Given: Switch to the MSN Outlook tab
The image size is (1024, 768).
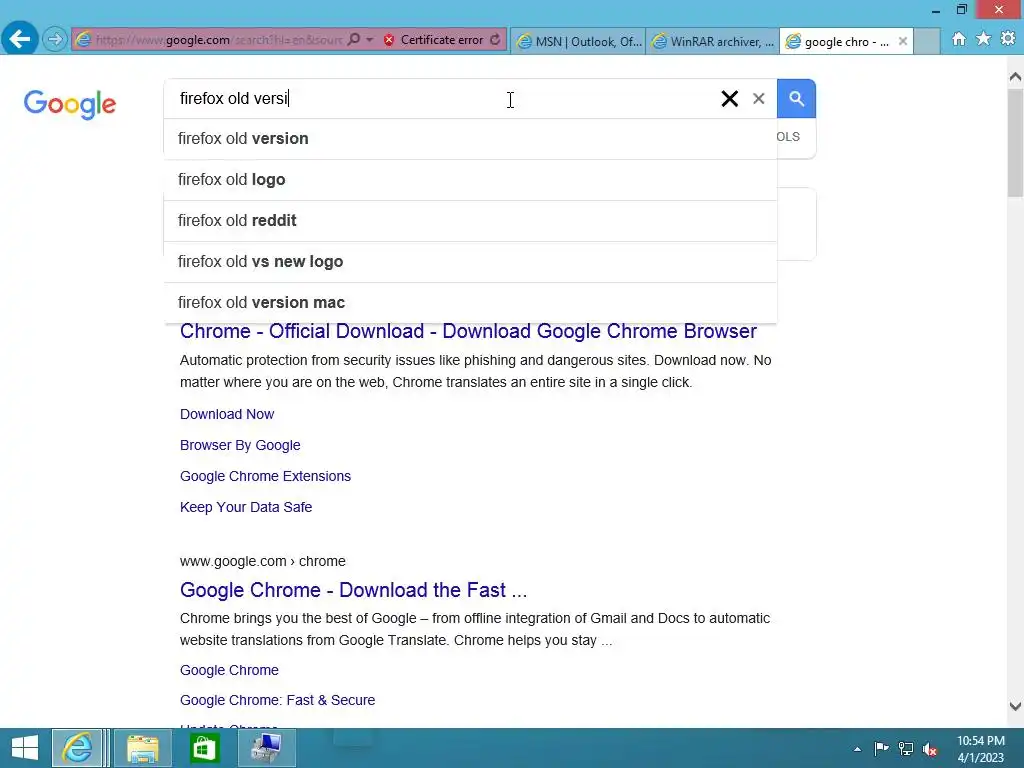Looking at the screenshot, I should 578,41.
